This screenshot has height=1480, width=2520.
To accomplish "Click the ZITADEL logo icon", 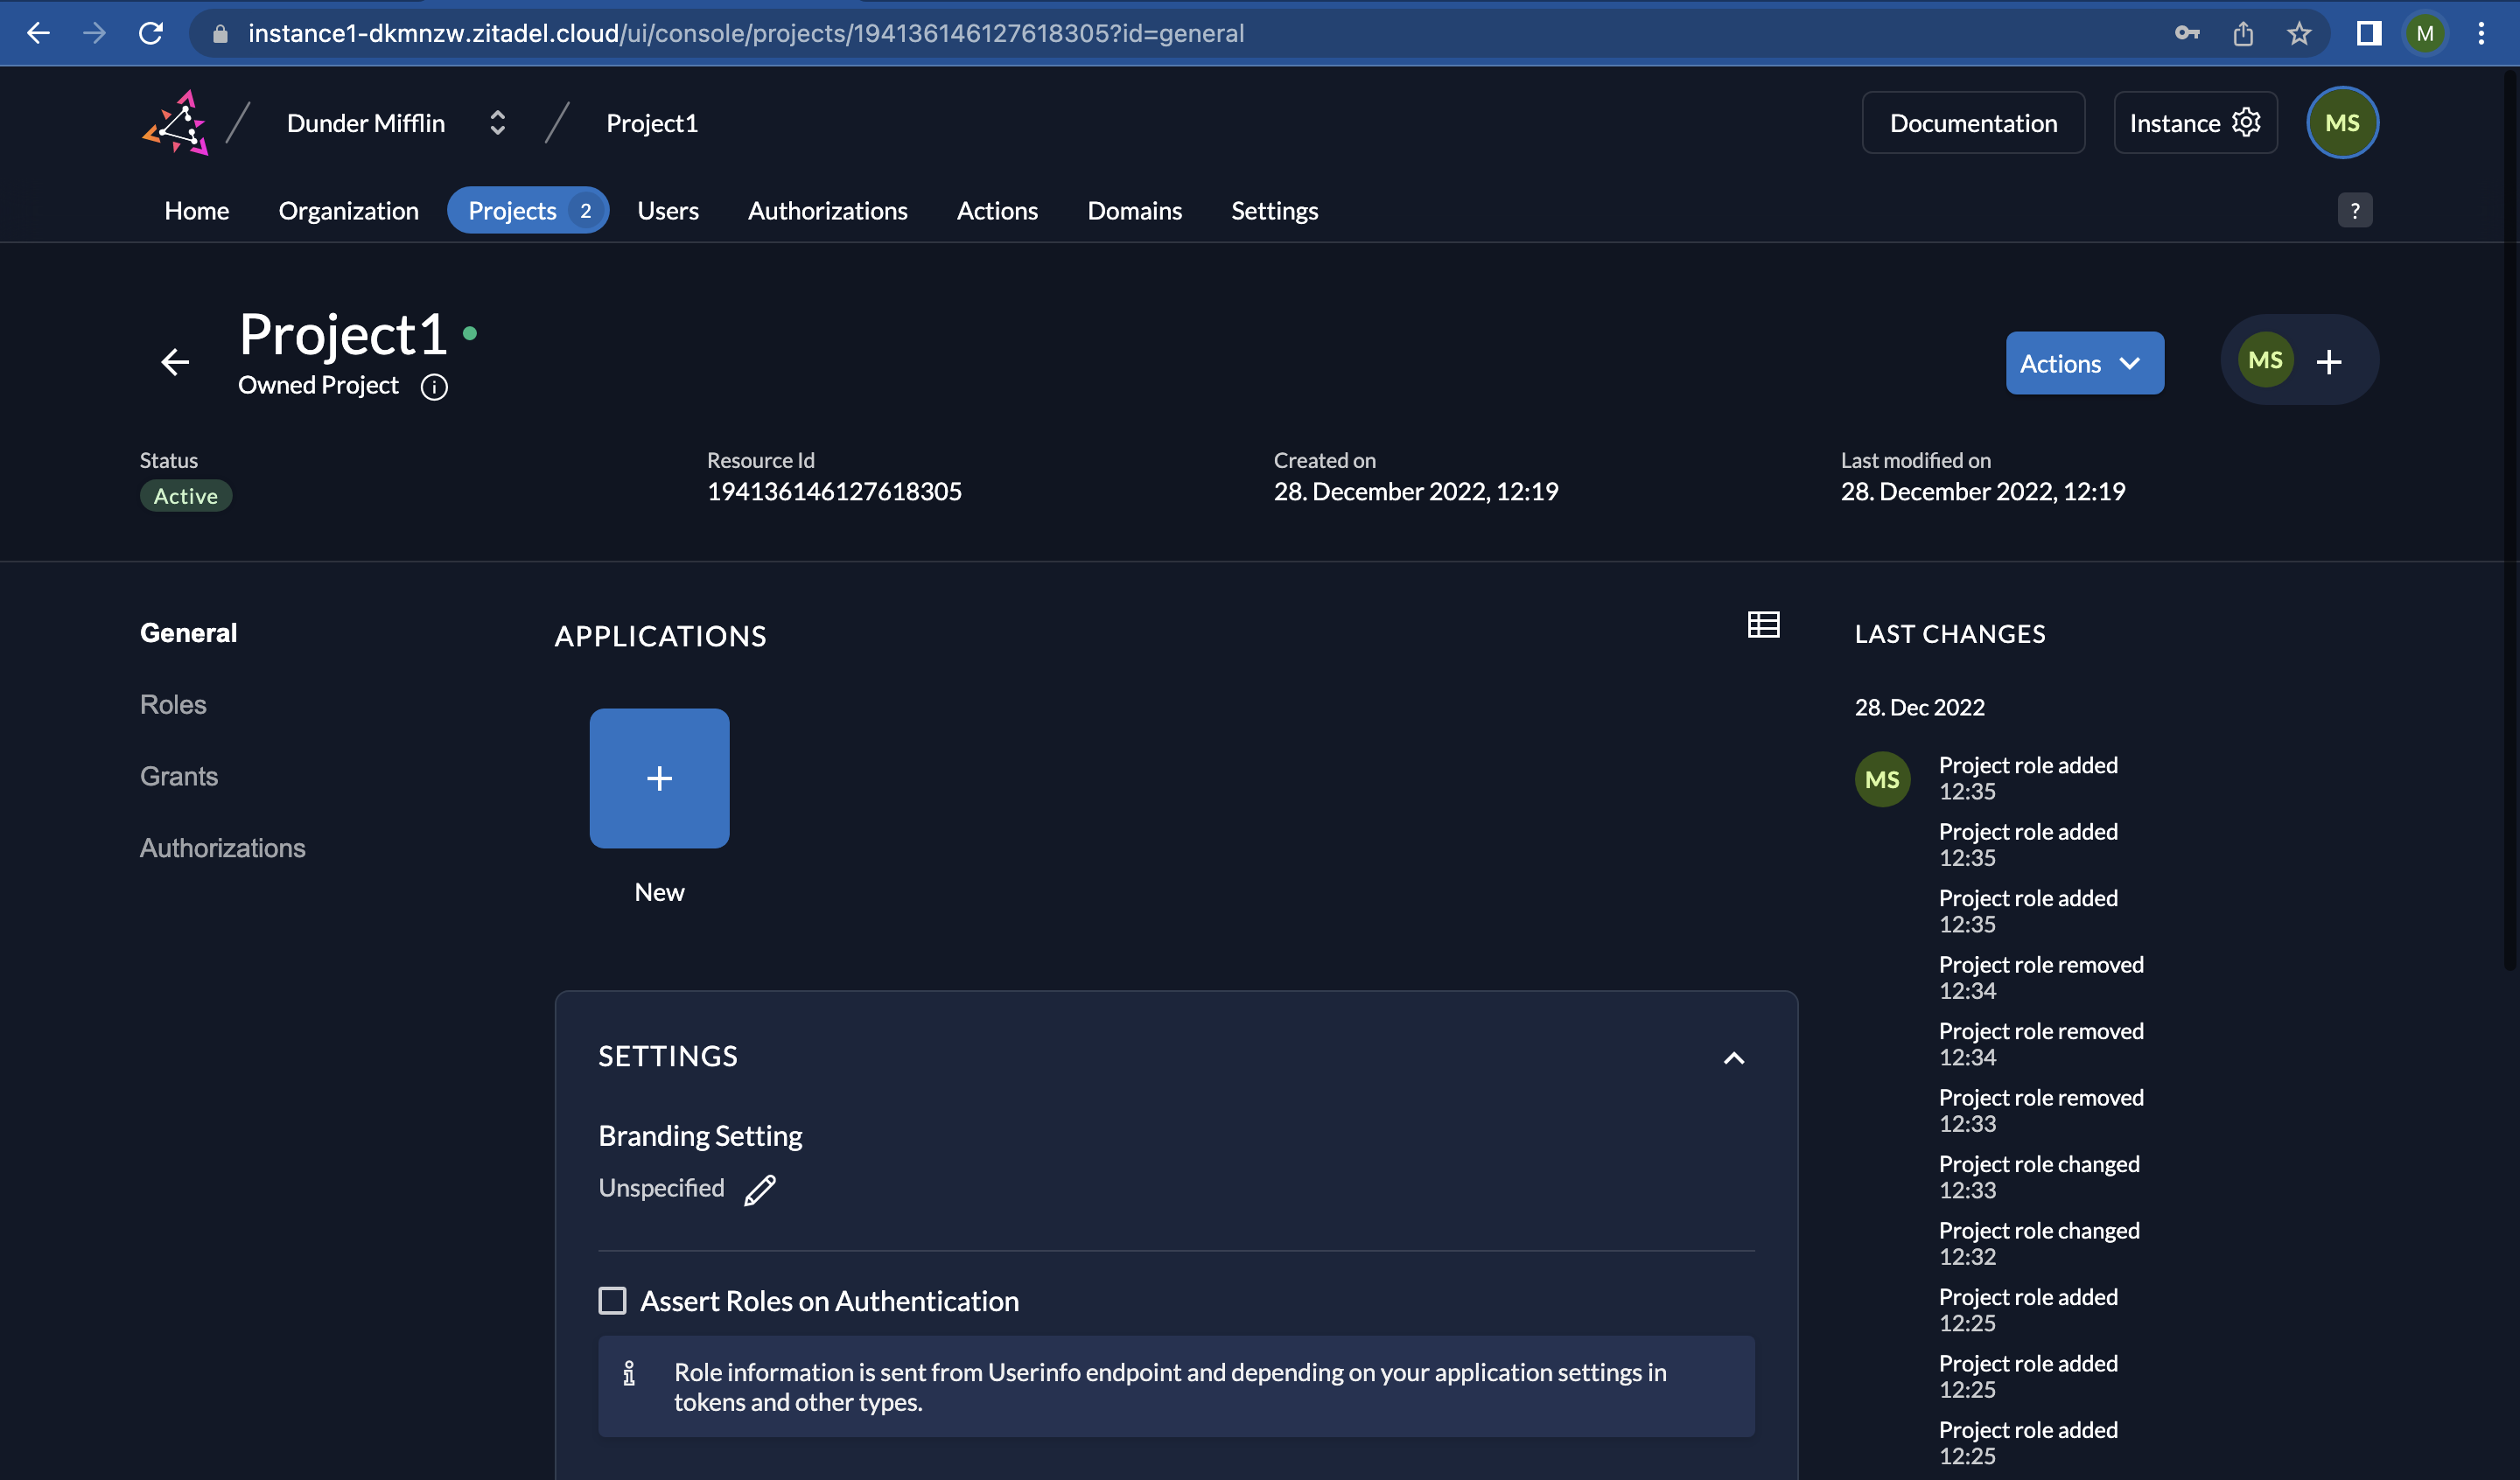I will tap(176, 123).
